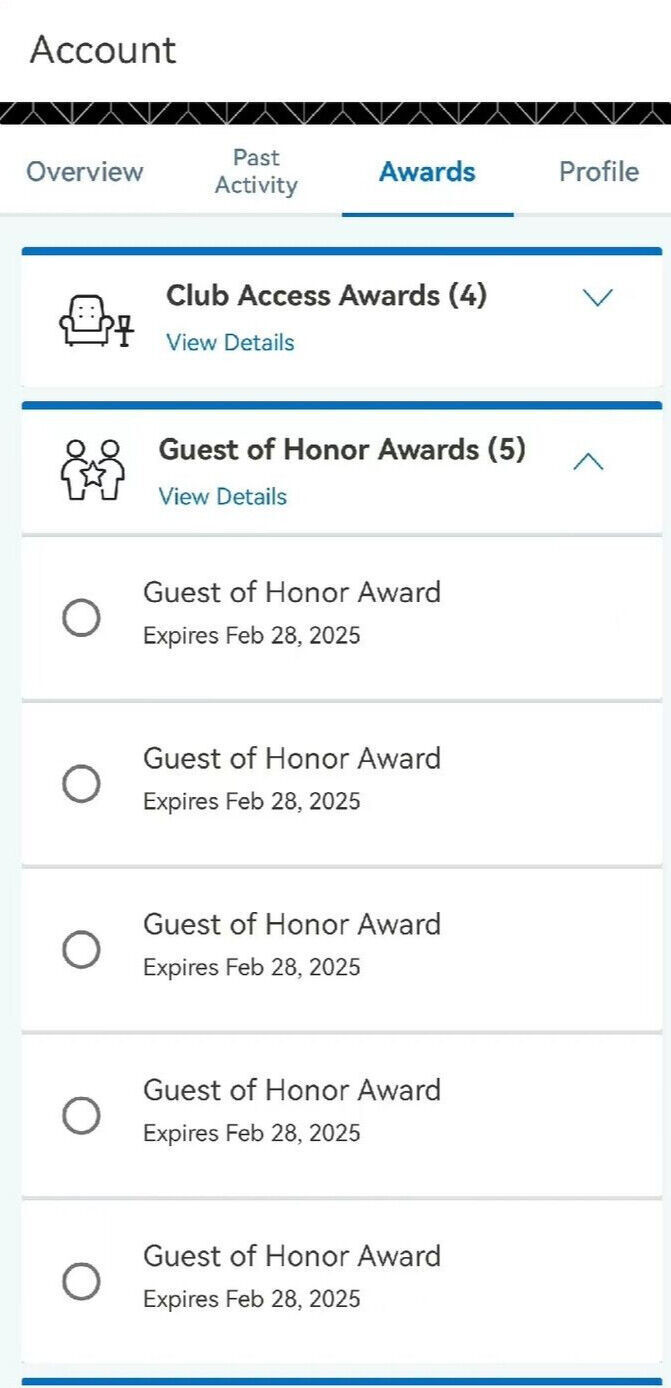Collapse the Guest of Honor Awards section
Viewport: 671px width, 1388px height.
click(x=589, y=462)
